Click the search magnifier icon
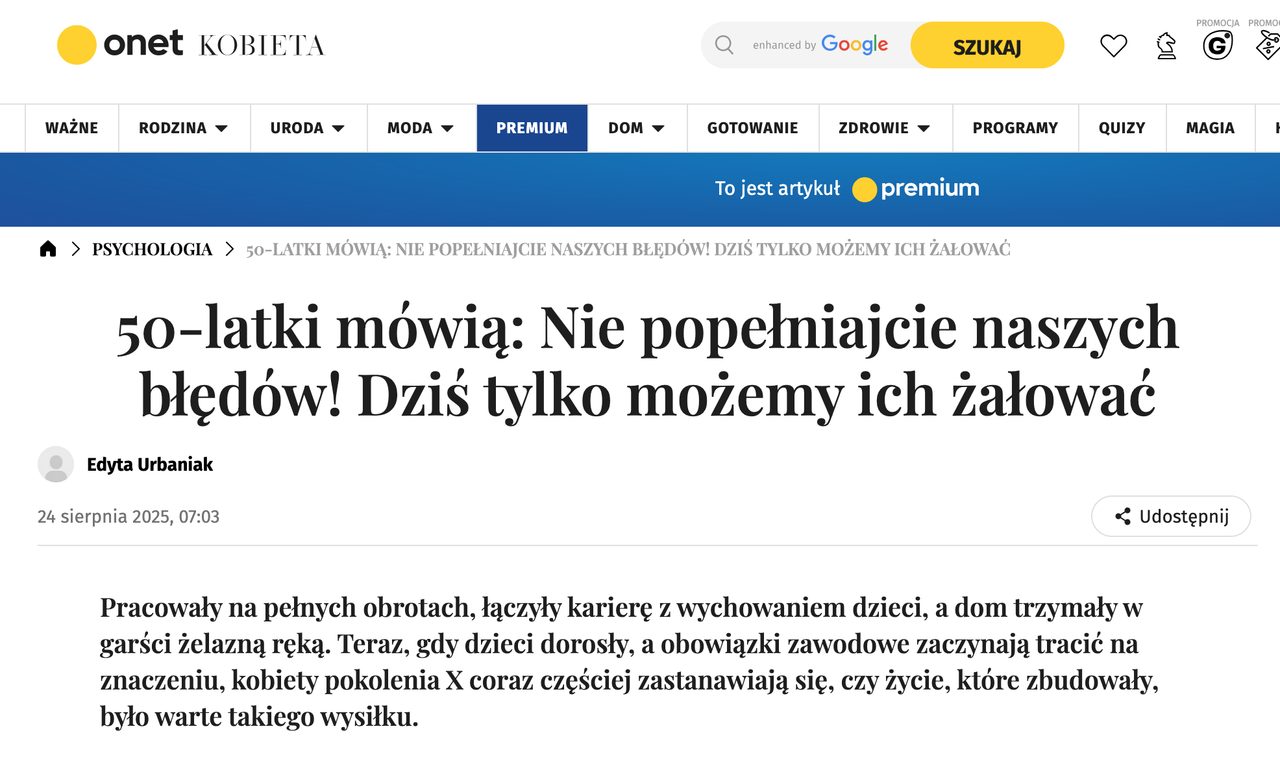 coord(724,45)
